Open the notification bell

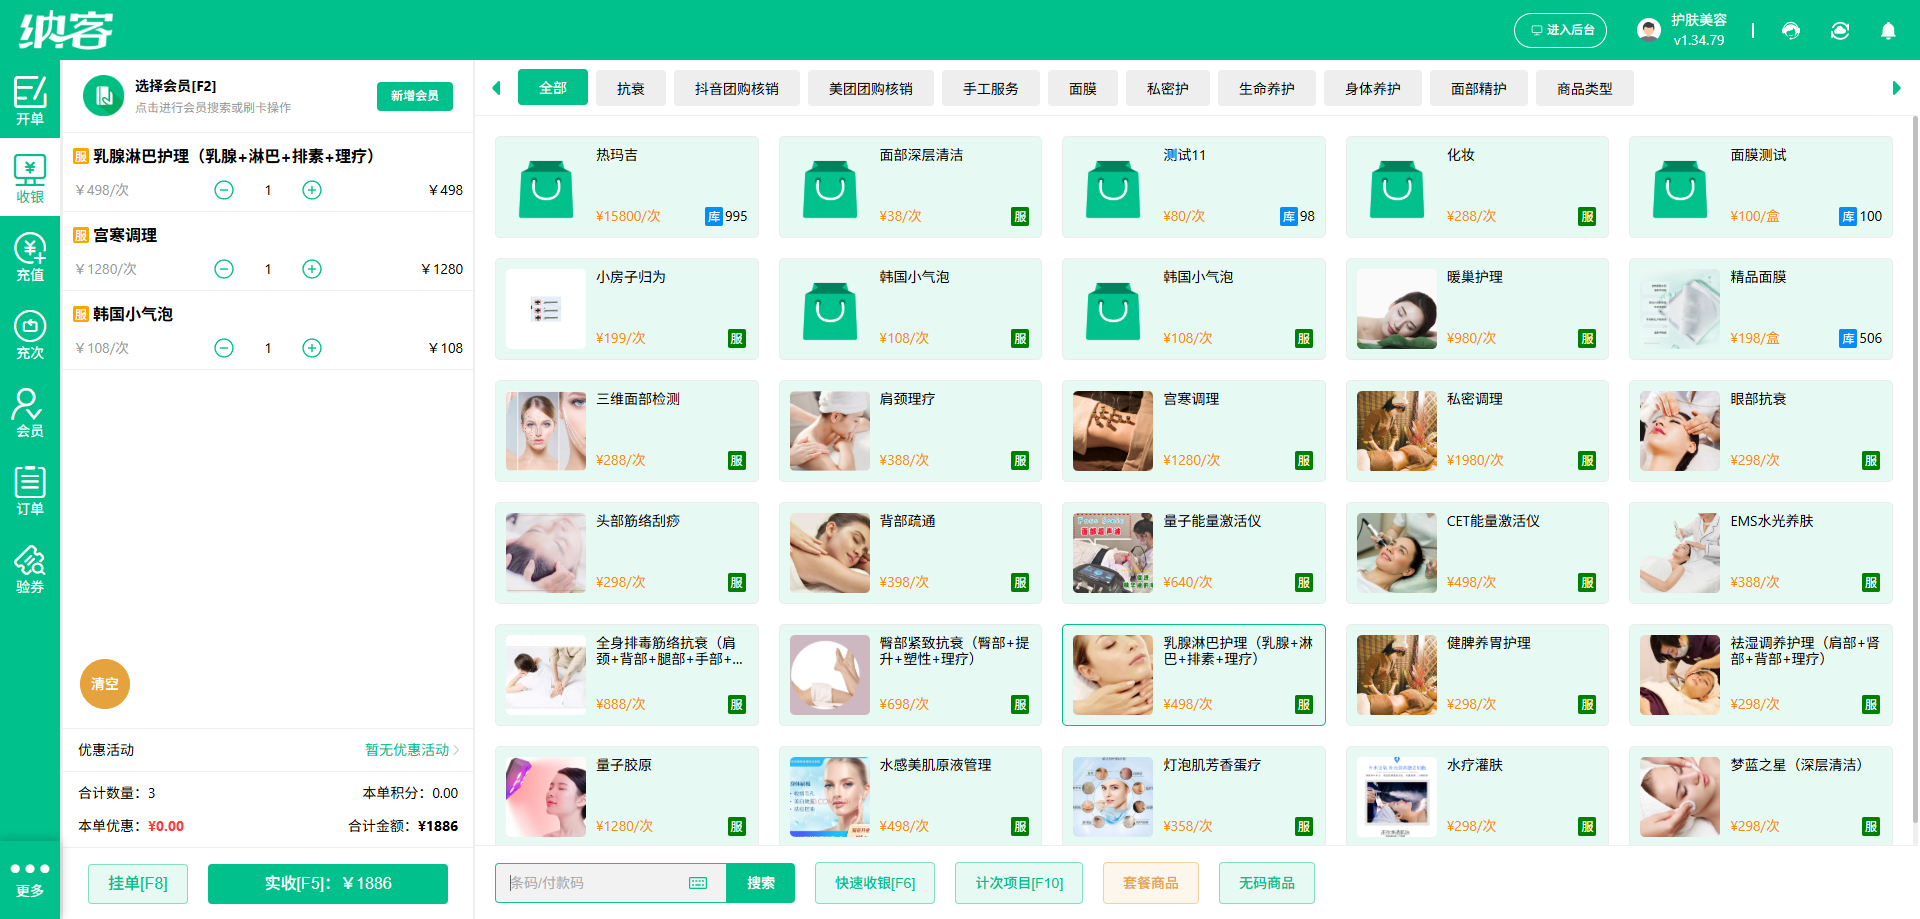pyautogui.click(x=1888, y=30)
